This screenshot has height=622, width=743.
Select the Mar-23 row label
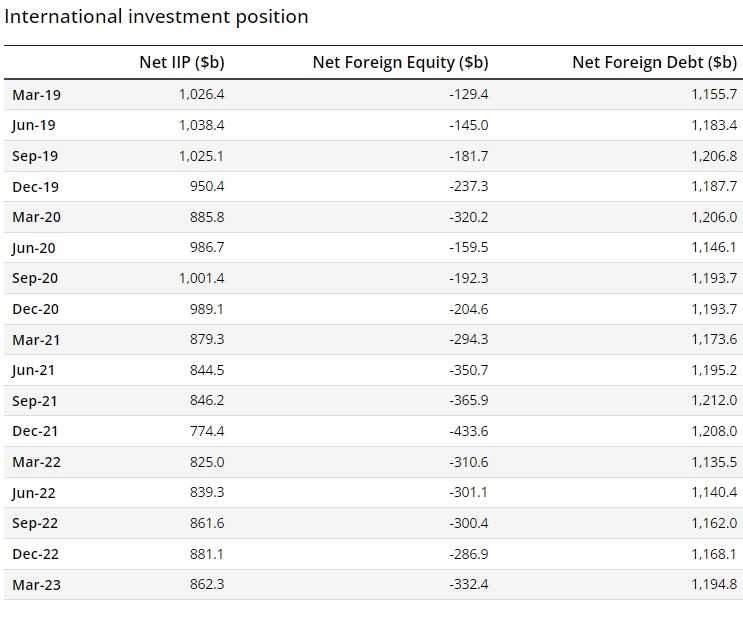click(x=36, y=584)
